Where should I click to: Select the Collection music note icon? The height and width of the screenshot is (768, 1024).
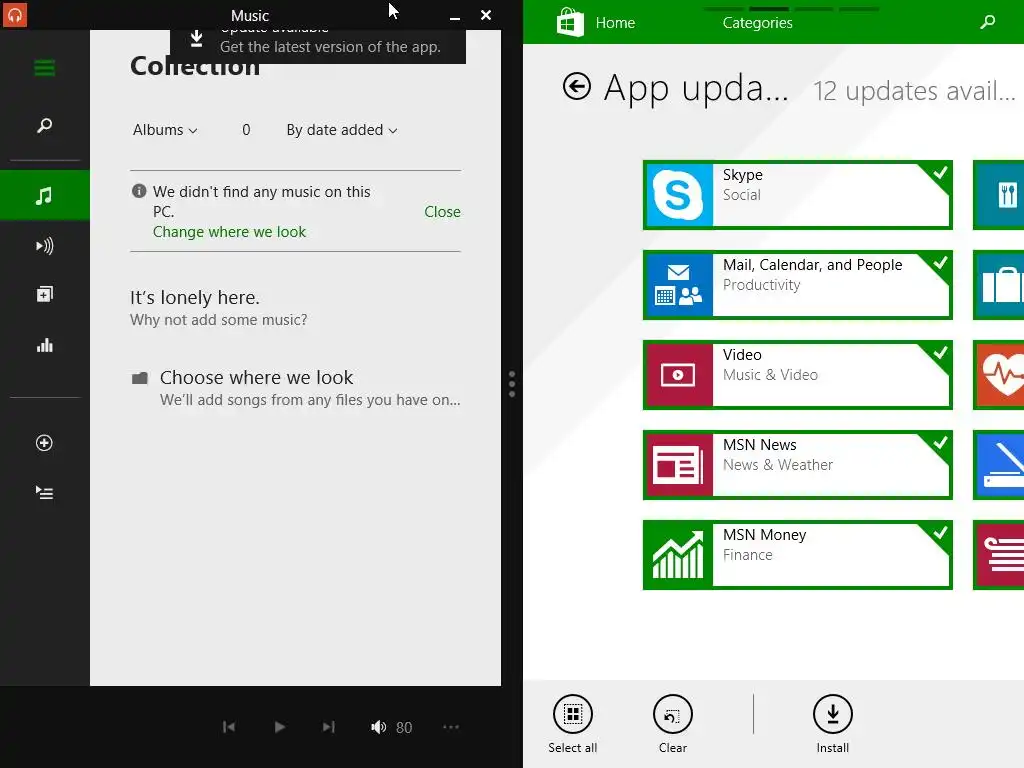coord(44,195)
